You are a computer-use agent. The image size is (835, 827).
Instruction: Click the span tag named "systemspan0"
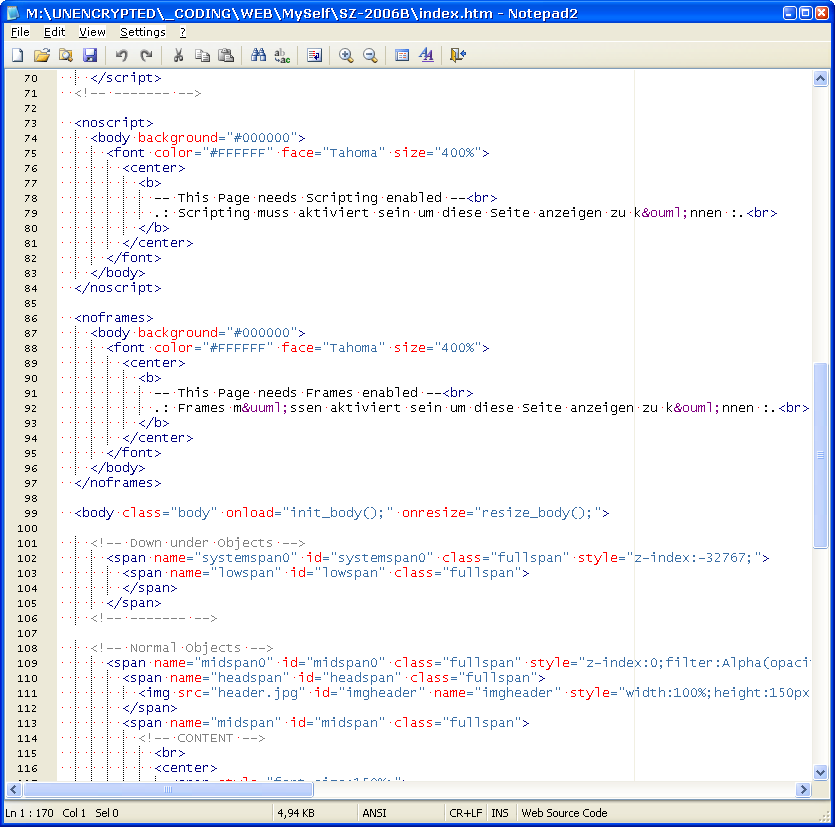click(438, 558)
